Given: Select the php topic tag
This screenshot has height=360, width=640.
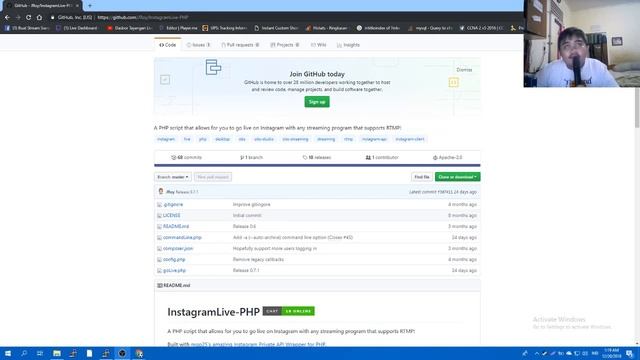Looking at the screenshot, I should point(202,139).
